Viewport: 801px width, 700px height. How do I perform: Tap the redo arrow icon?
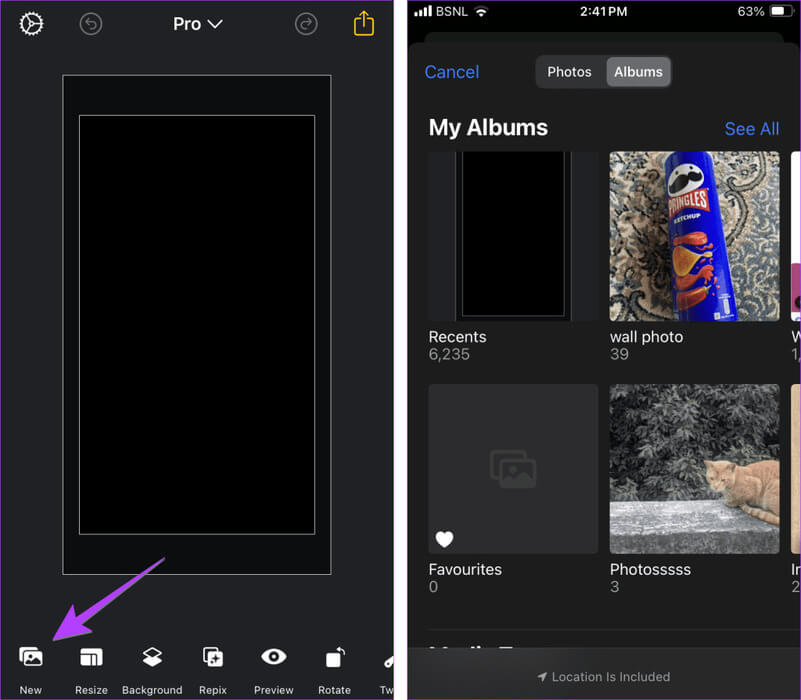click(307, 24)
